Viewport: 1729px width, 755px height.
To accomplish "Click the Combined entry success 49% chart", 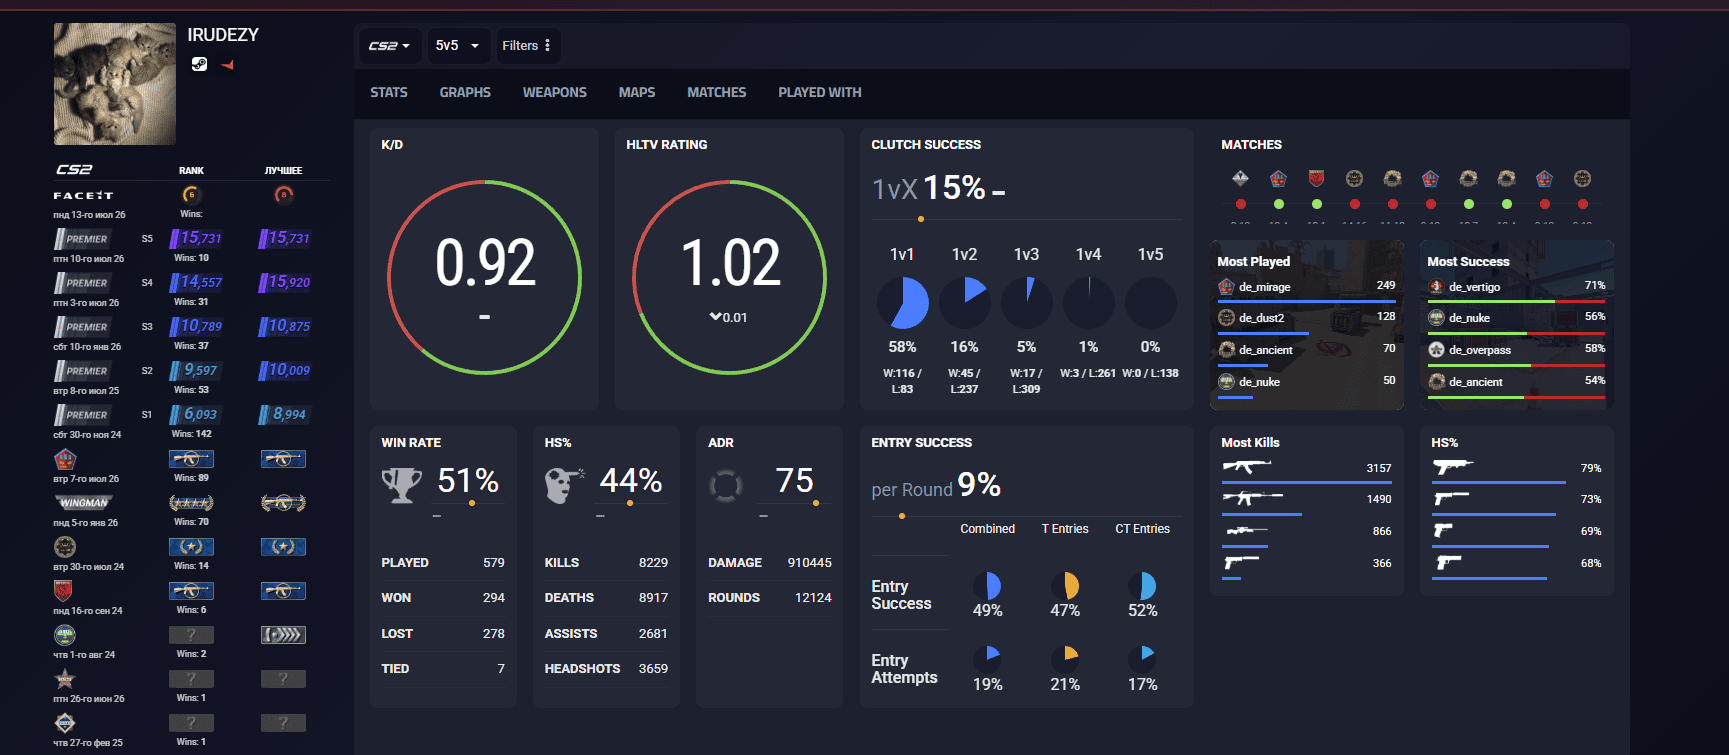I will (988, 586).
